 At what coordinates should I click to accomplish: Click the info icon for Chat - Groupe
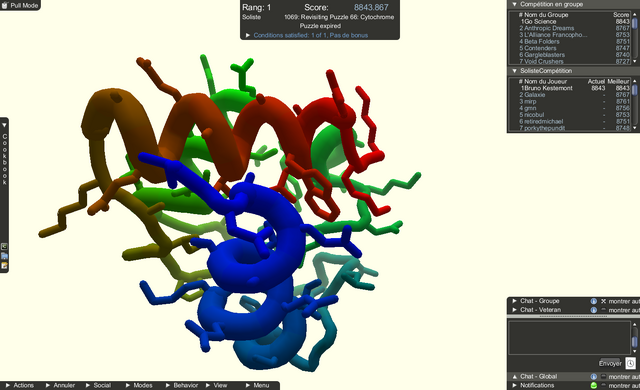coord(593,301)
